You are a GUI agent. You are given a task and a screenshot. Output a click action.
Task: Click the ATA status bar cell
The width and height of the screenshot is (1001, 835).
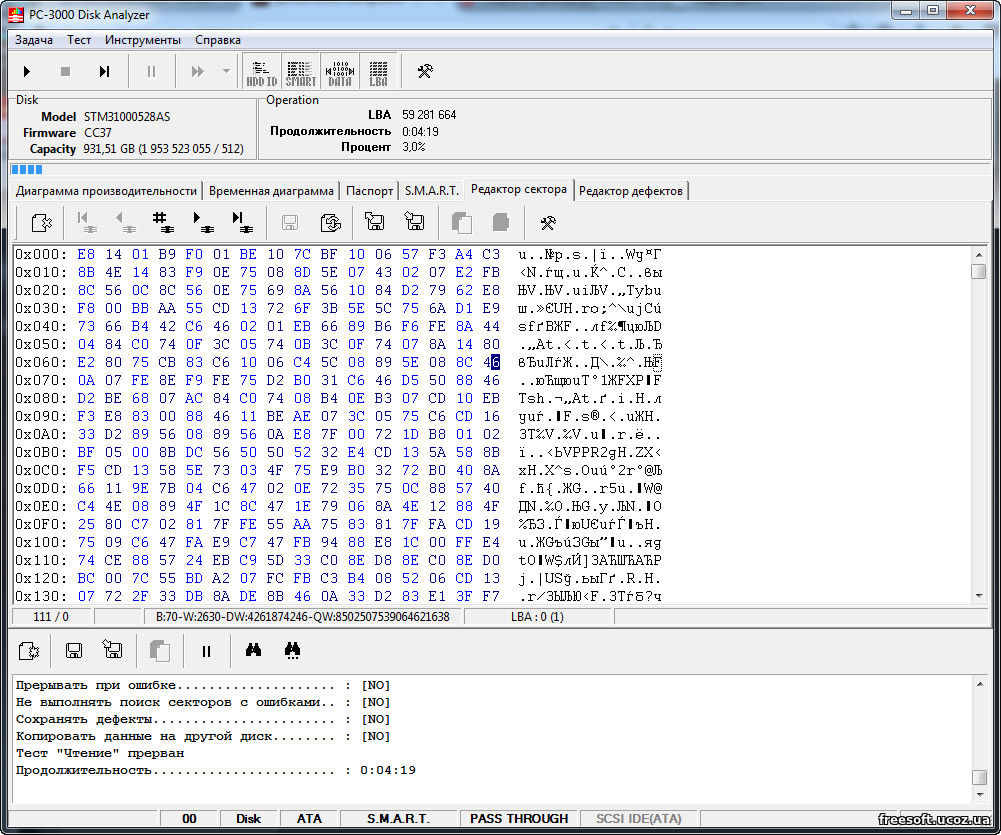(x=309, y=819)
